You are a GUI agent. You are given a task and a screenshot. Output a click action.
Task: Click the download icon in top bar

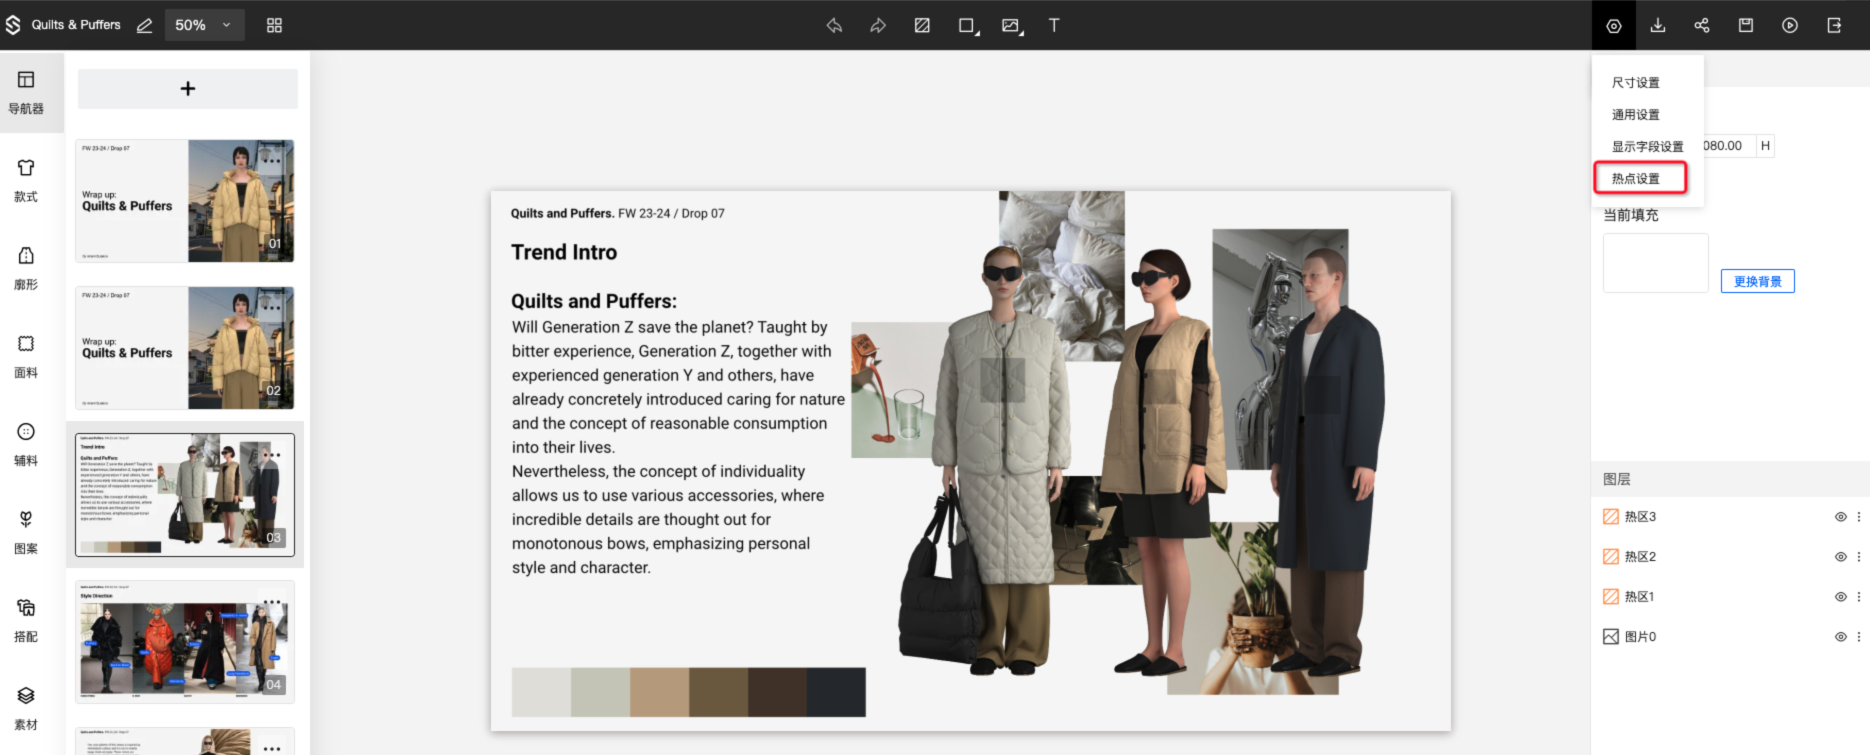(1658, 26)
